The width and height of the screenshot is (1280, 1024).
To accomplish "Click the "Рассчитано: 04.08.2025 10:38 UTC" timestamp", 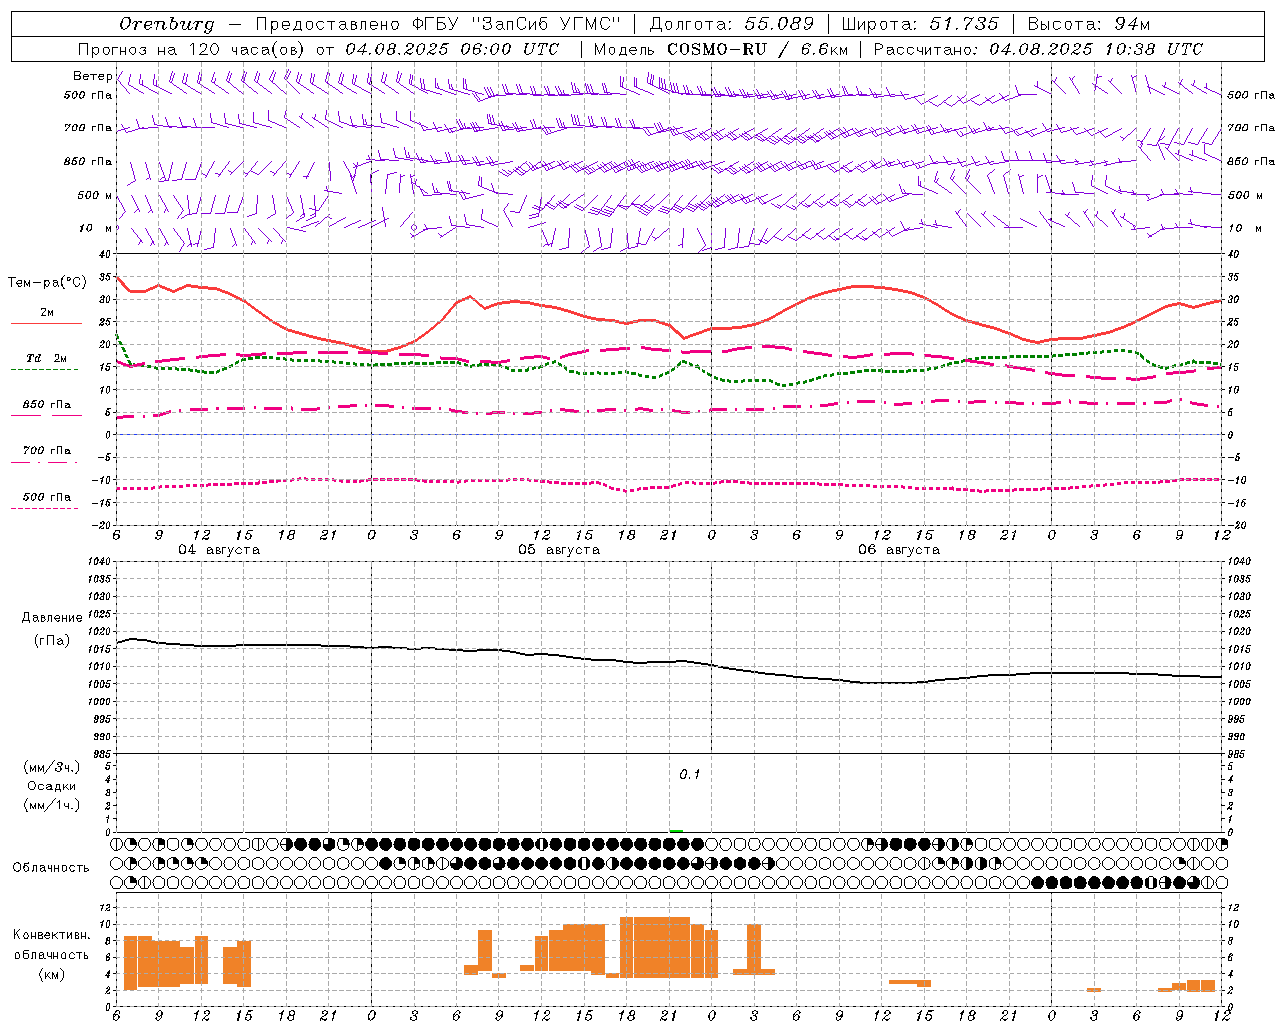I will coord(1038,49).
